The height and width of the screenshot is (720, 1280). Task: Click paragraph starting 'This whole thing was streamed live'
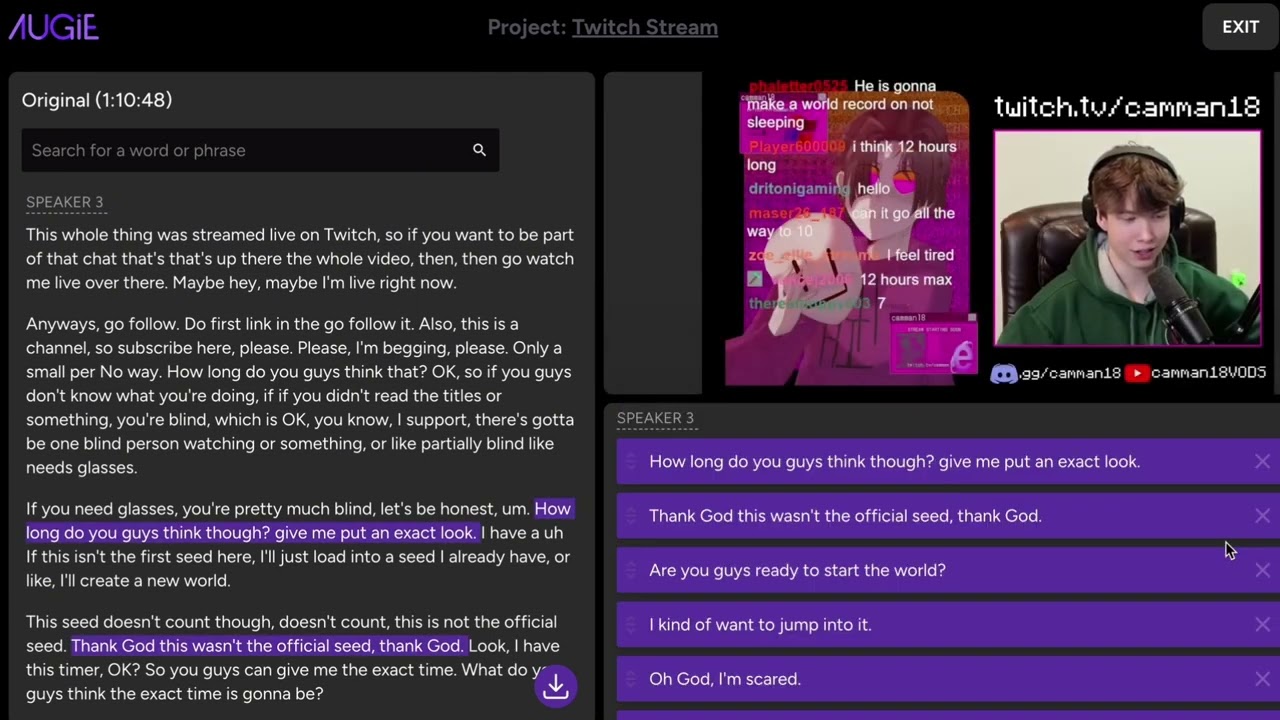(x=300, y=259)
